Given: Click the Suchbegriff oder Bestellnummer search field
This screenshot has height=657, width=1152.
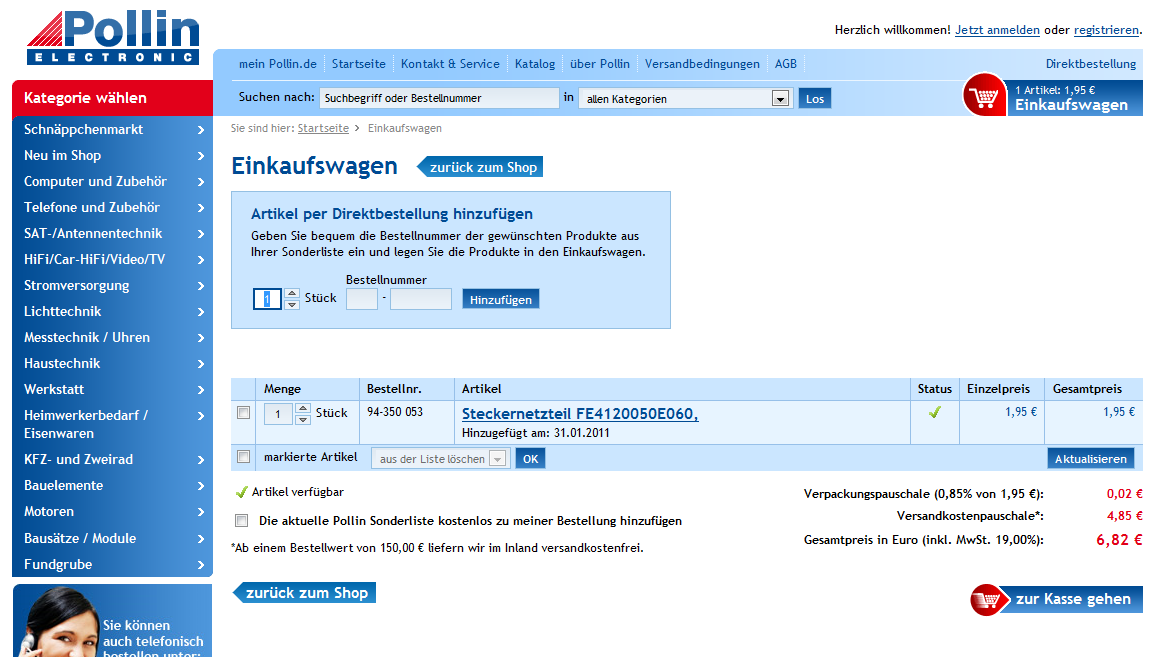Looking at the screenshot, I should tap(439, 98).
